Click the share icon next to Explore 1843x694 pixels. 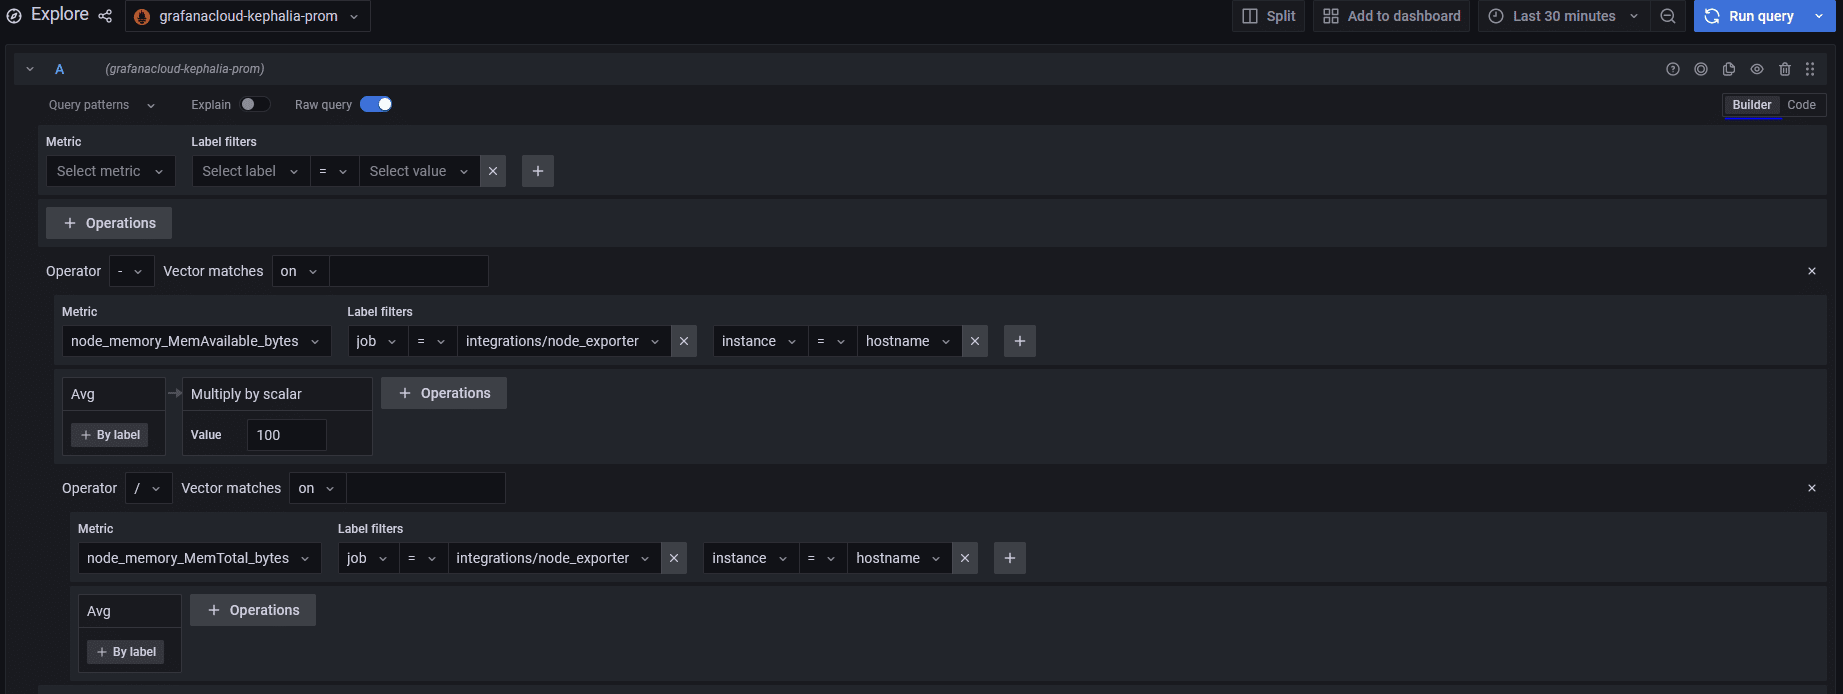(105, 16)
